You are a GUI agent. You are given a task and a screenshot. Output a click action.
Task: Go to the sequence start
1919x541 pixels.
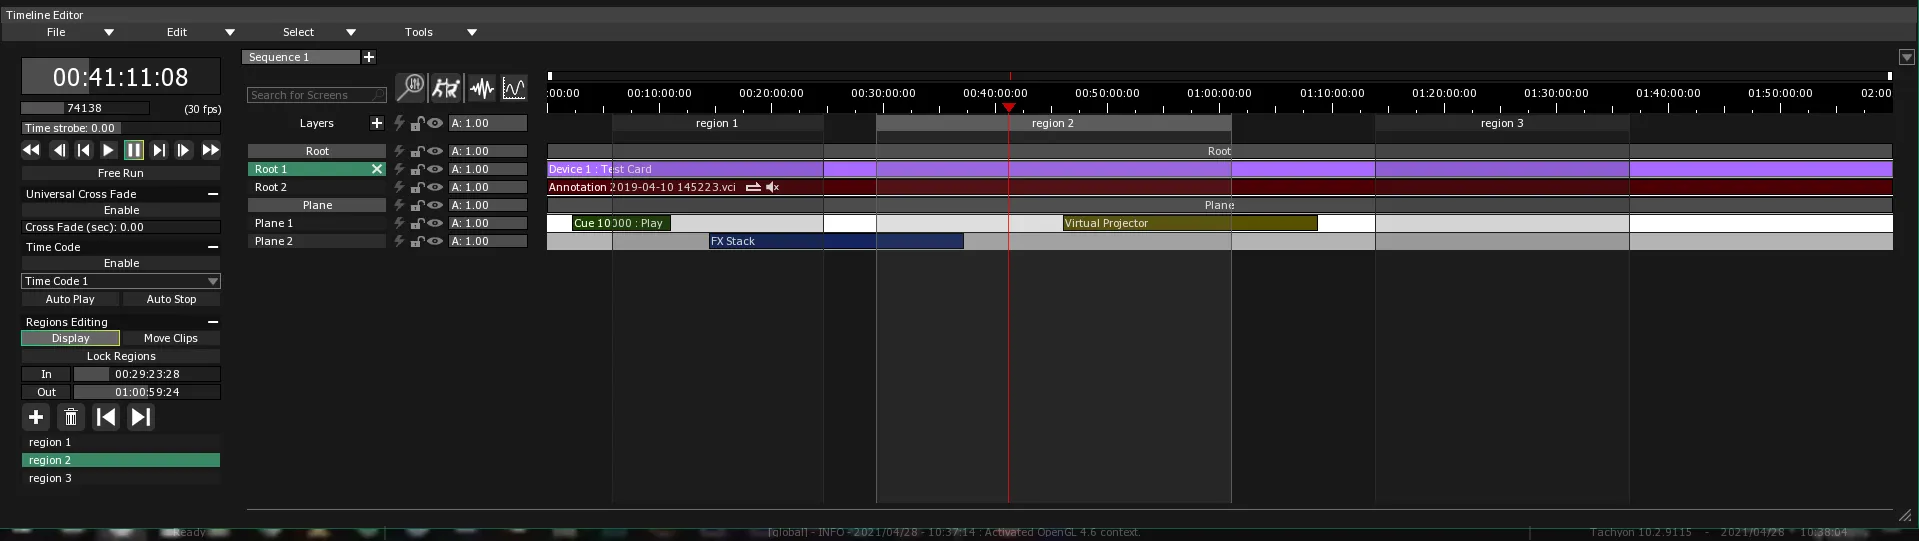pos(84,150)
